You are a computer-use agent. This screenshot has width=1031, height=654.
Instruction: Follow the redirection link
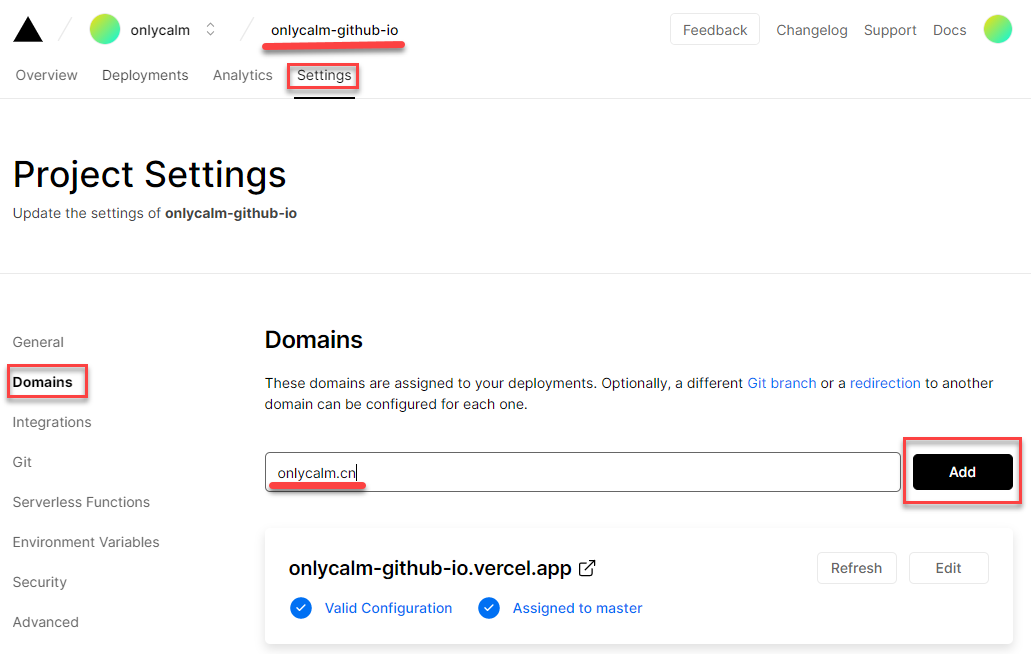[x=885, y=383]
